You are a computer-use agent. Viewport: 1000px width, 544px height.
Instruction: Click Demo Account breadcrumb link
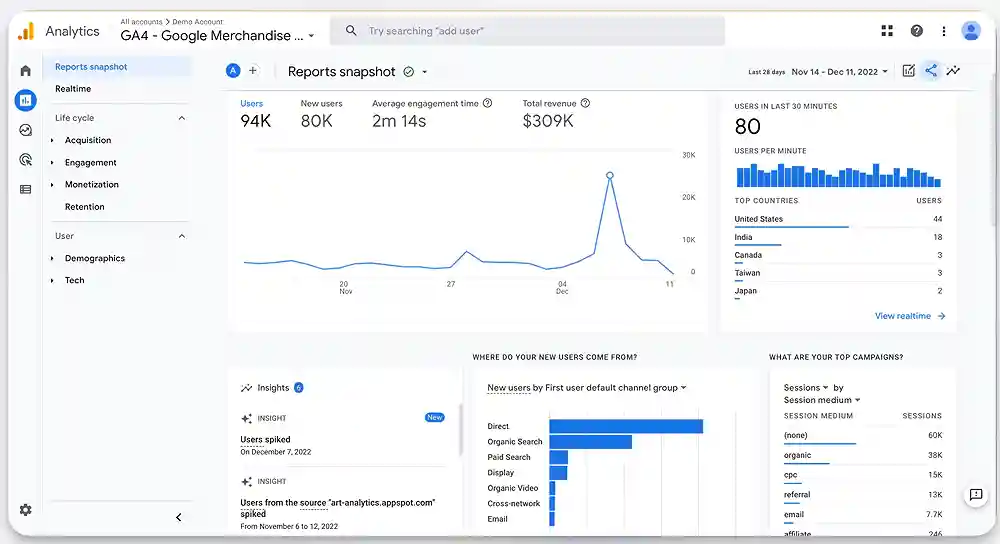198,22
